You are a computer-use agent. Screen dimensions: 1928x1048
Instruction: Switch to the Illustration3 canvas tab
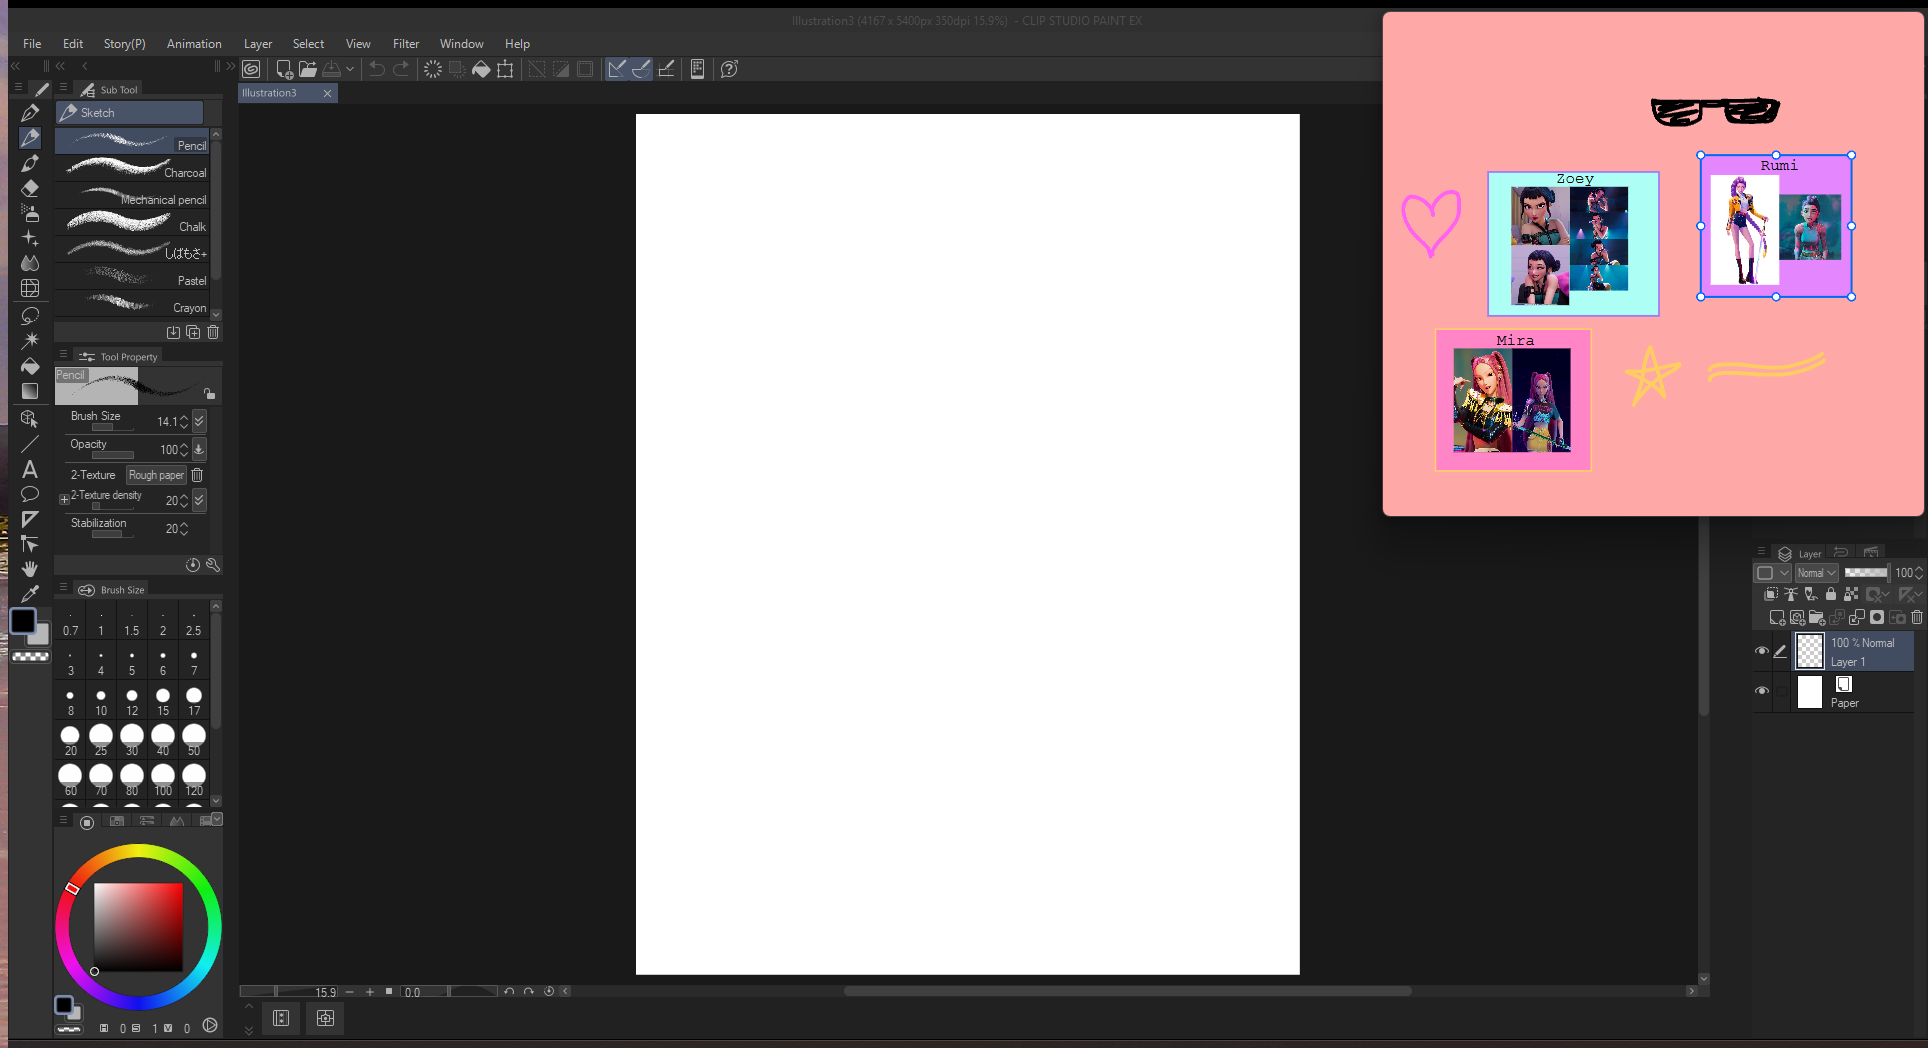tap(270, 92)
